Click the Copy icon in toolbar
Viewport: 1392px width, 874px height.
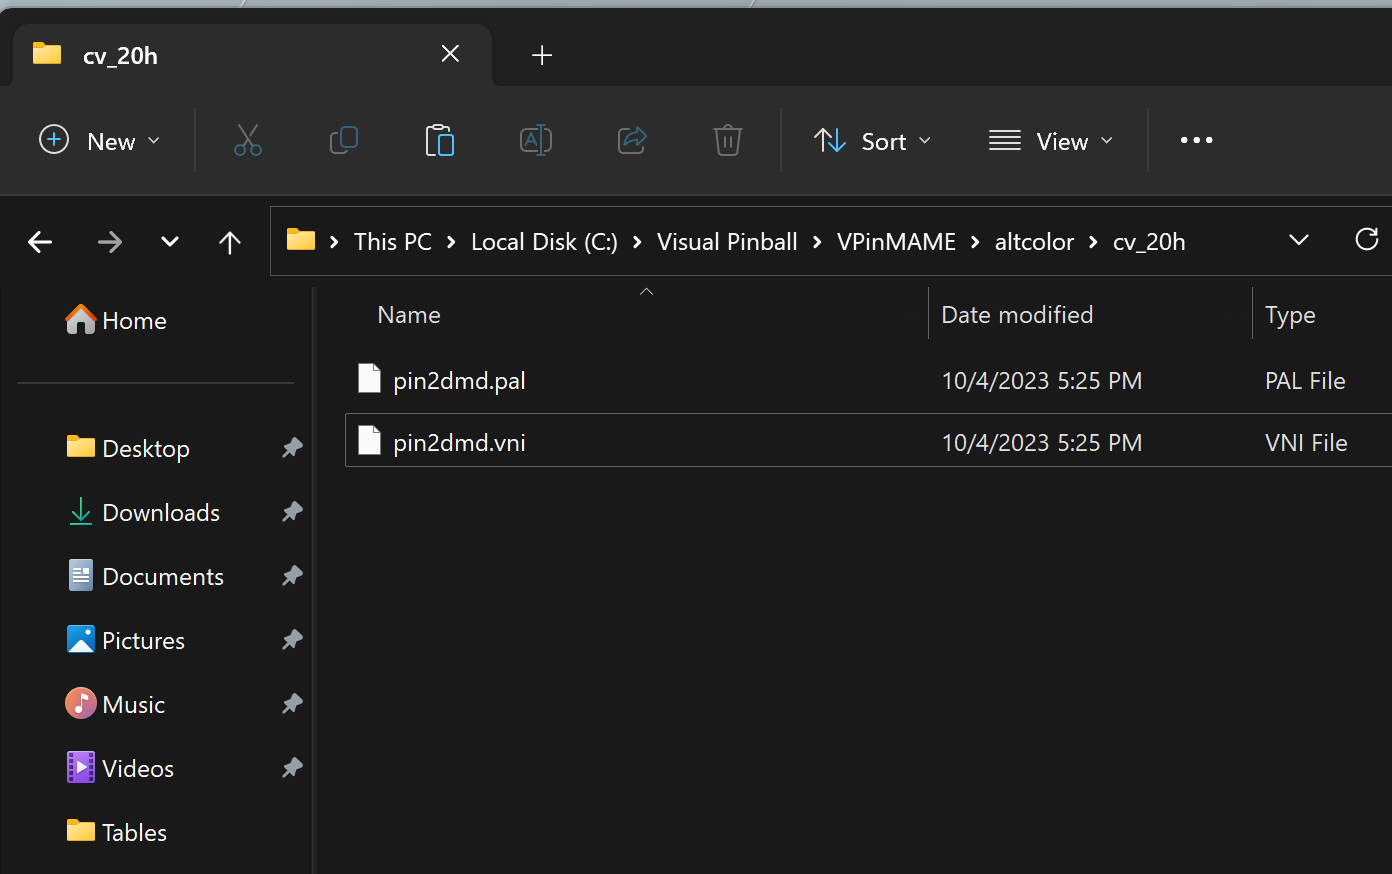tap(343, 141)
